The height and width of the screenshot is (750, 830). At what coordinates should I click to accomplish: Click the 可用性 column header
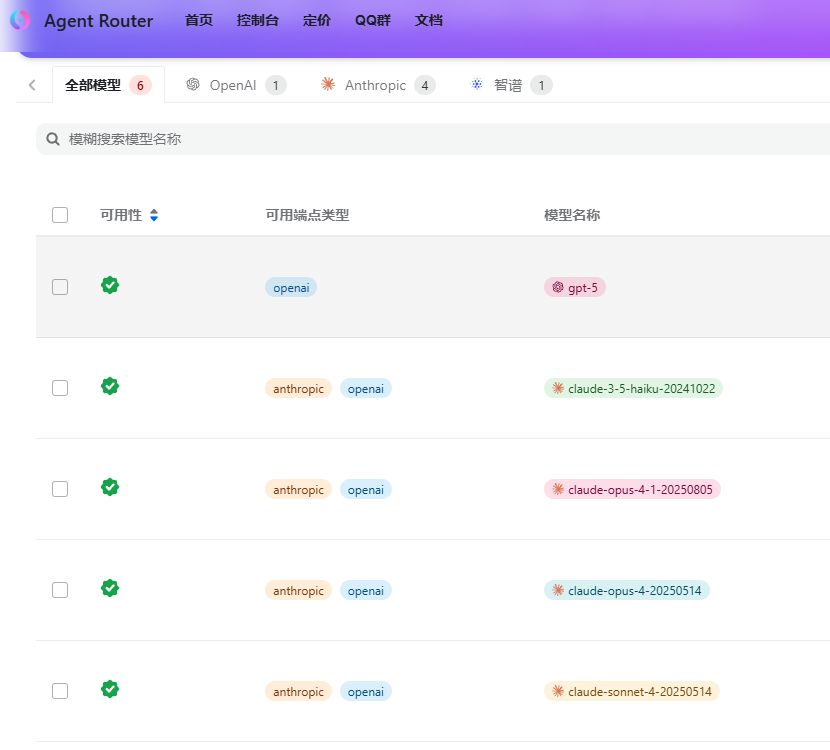pos(121,215)
